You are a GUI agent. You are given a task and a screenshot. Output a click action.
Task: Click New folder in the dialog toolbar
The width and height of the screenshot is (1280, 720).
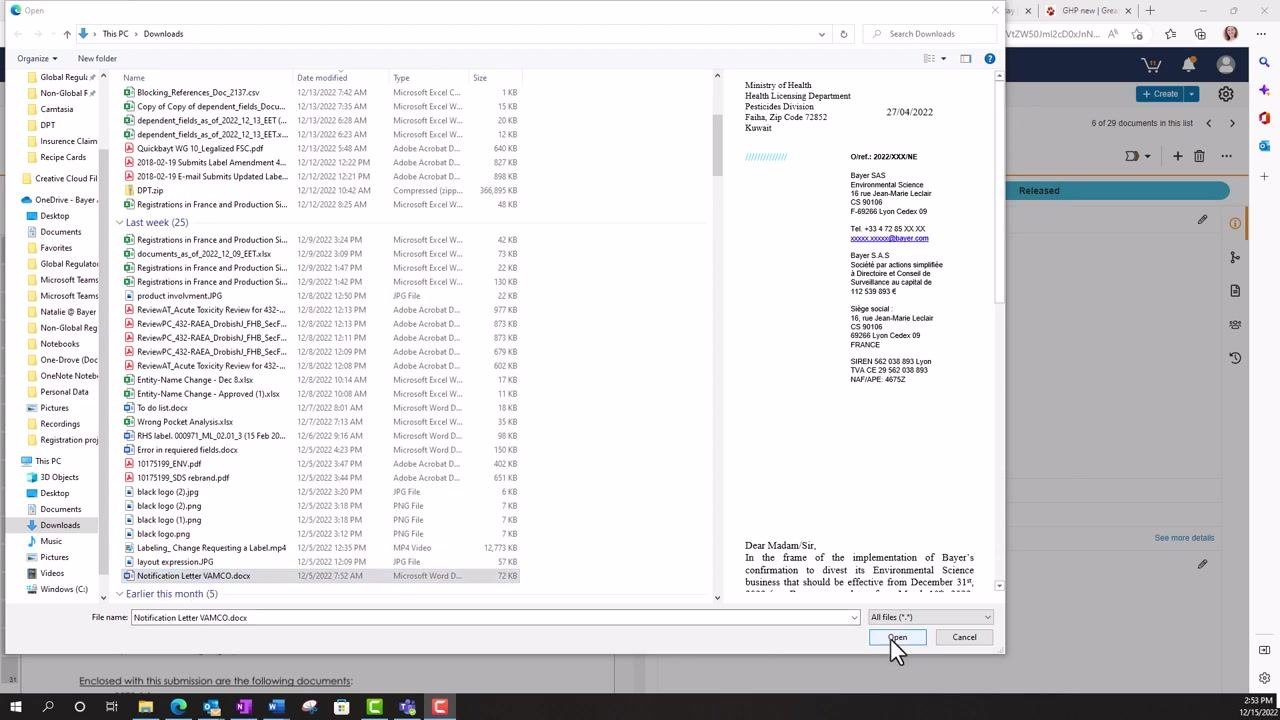[x=97, y=59]
